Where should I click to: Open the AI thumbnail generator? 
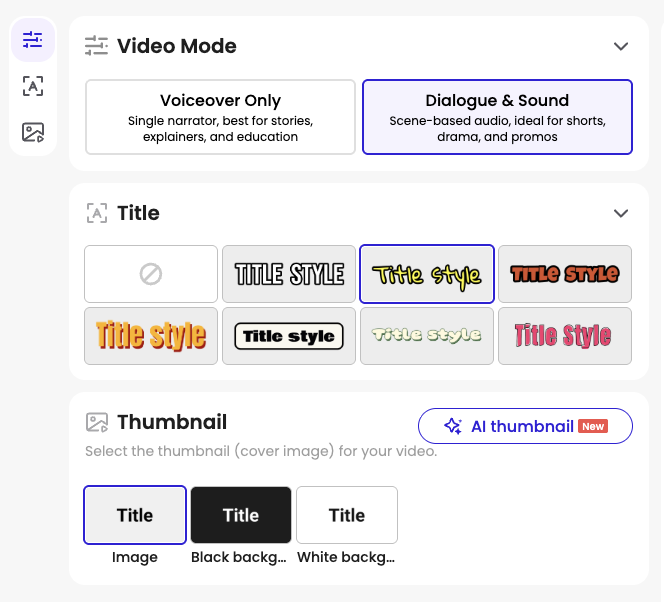525,426
